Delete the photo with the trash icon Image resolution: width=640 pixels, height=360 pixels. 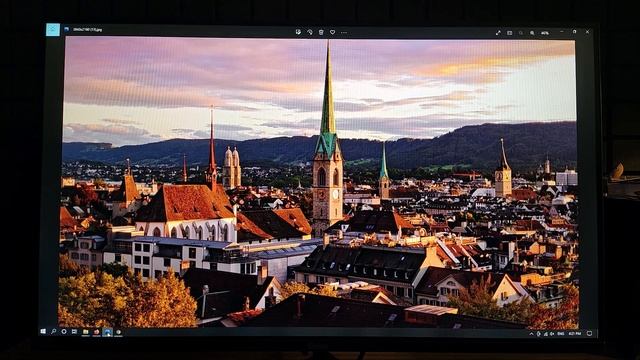pyautogui.click(x=321, y=32)
